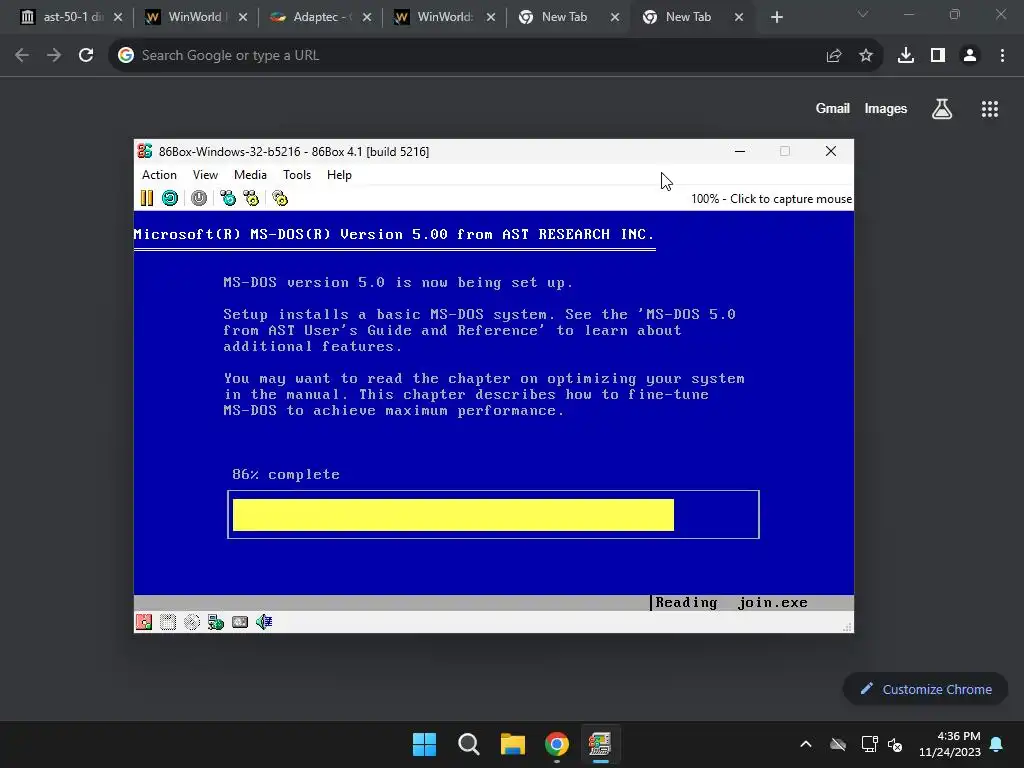Switch to the Adaptec browser tab

point(321,17)
